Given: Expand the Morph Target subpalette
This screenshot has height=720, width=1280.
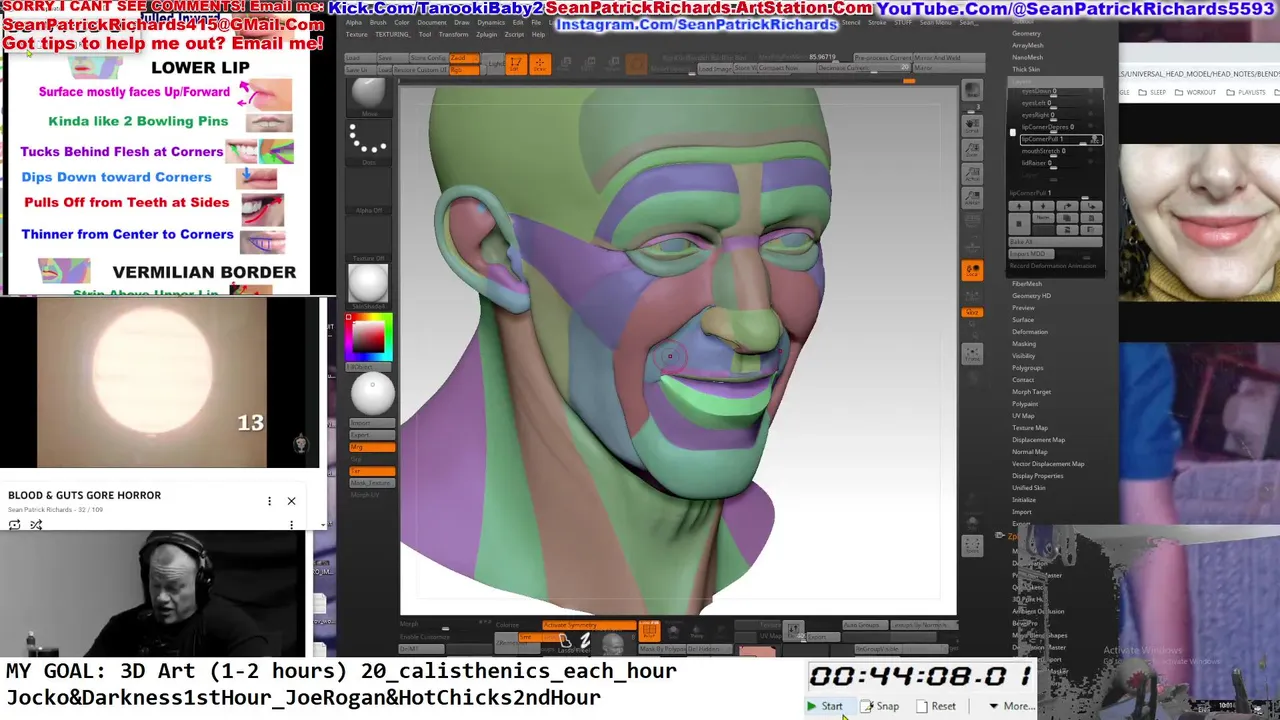Looking at the screenshot, I should (1031, 392).
